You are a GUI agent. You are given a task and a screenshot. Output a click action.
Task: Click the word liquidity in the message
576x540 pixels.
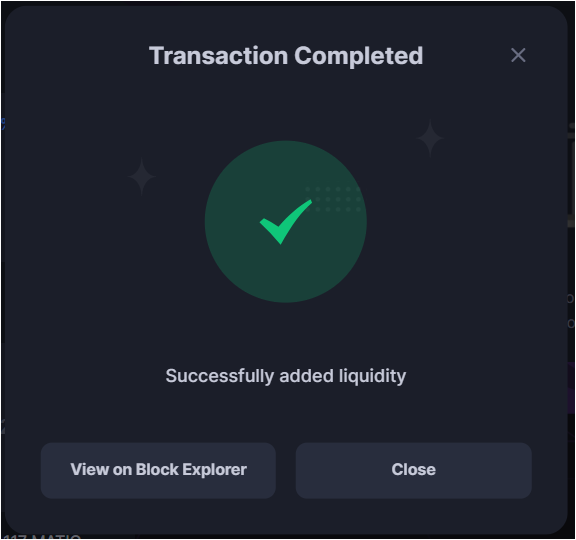tap(372, 376)
